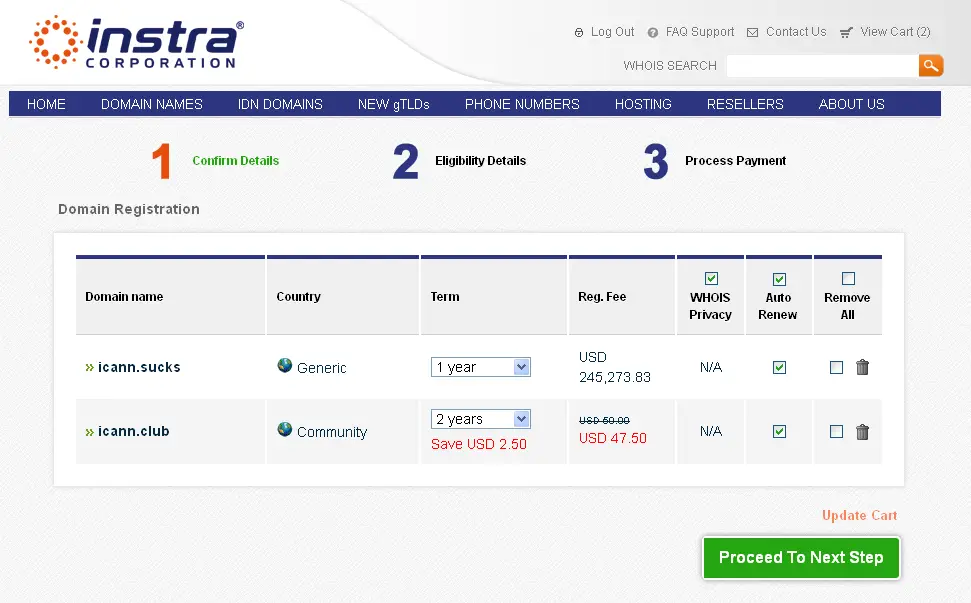Open the DOMAIN NAMES menu
Image resolution: width=971 pixels, height=603 pixels.
(x=152, y=104)
